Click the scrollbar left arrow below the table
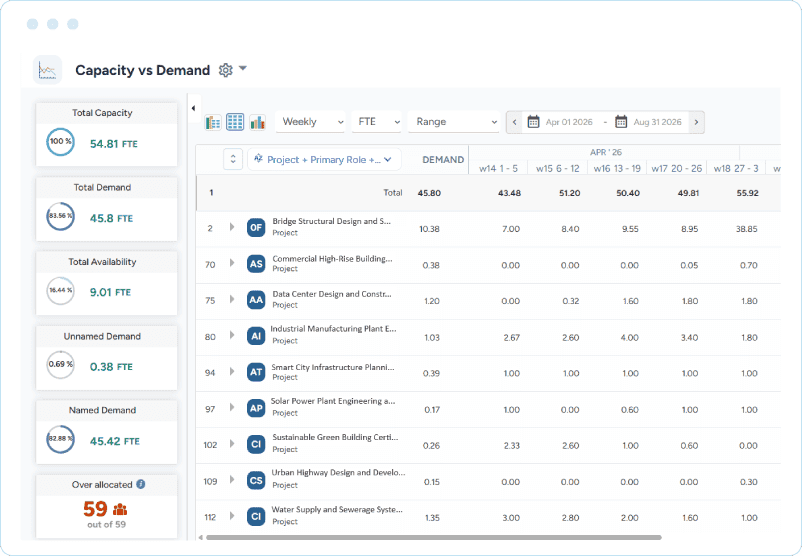Image resolution: width=802 pixels, height=556 pixels. 200,538
